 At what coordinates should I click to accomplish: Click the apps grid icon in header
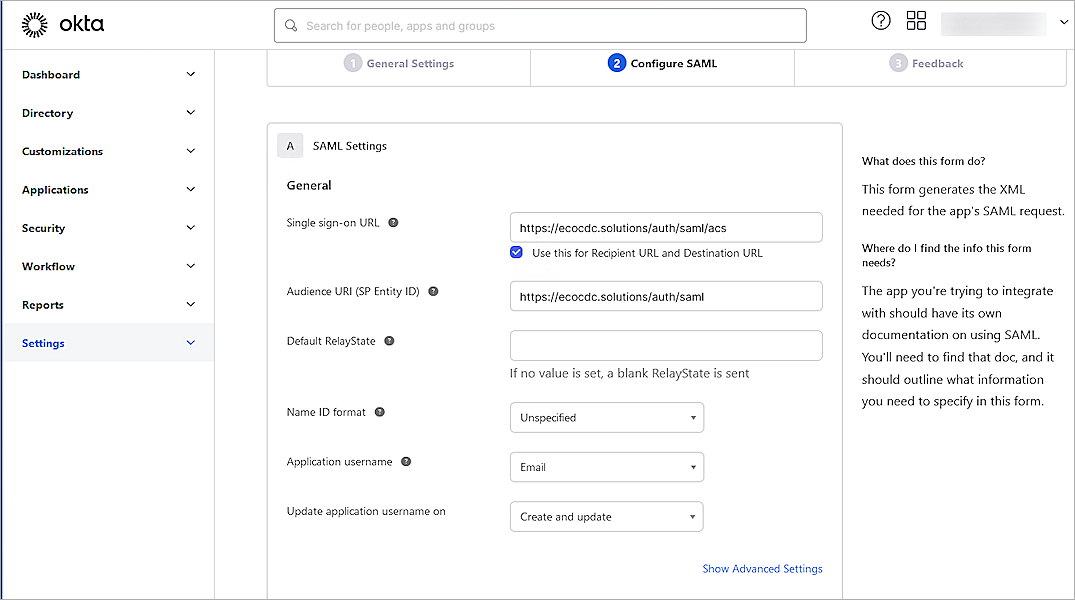point(916,20)
